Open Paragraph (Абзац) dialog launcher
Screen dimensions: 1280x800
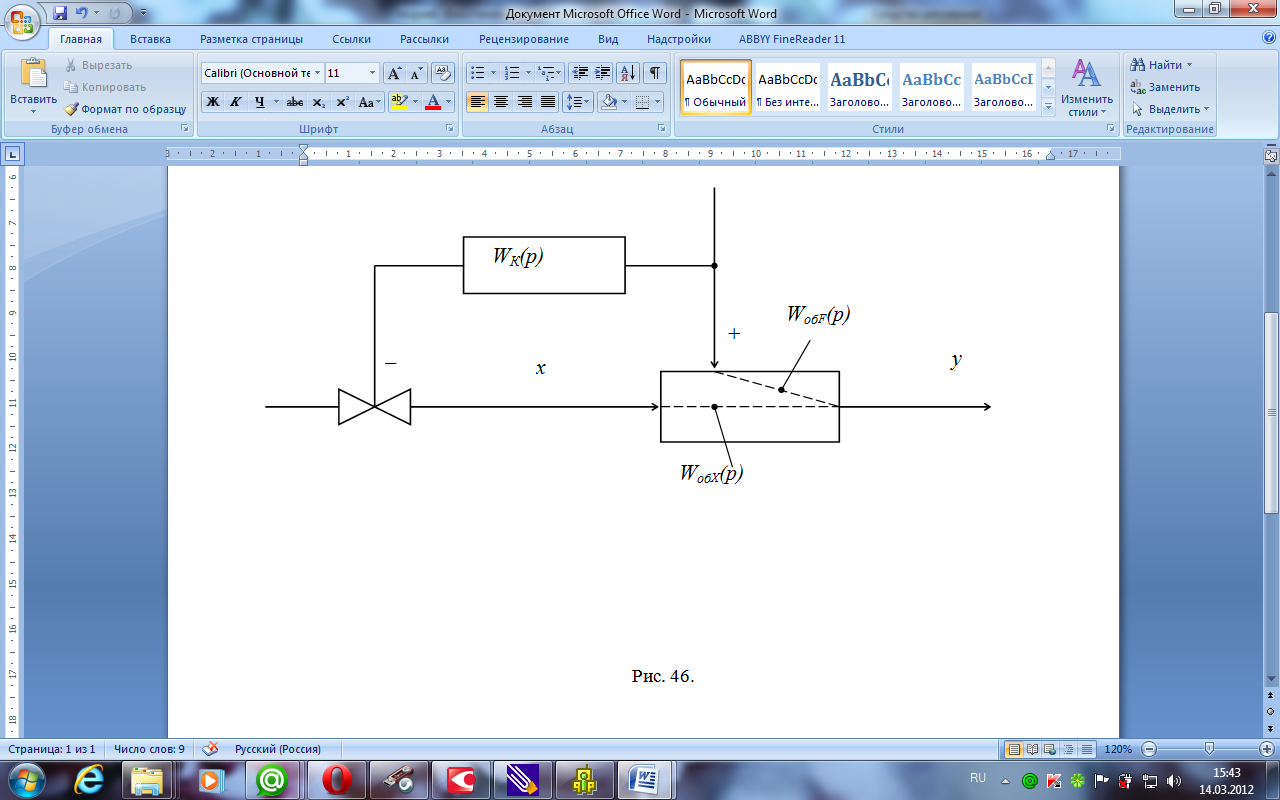(x=662, y=129)
